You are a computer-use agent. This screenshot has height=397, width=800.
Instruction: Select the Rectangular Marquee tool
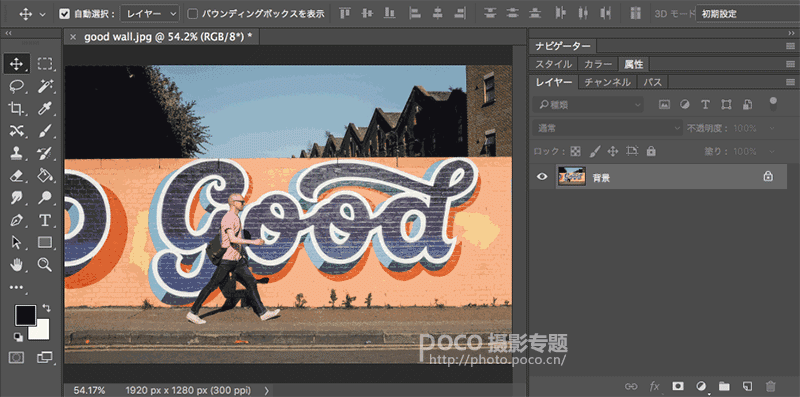[x=45, y=64]
